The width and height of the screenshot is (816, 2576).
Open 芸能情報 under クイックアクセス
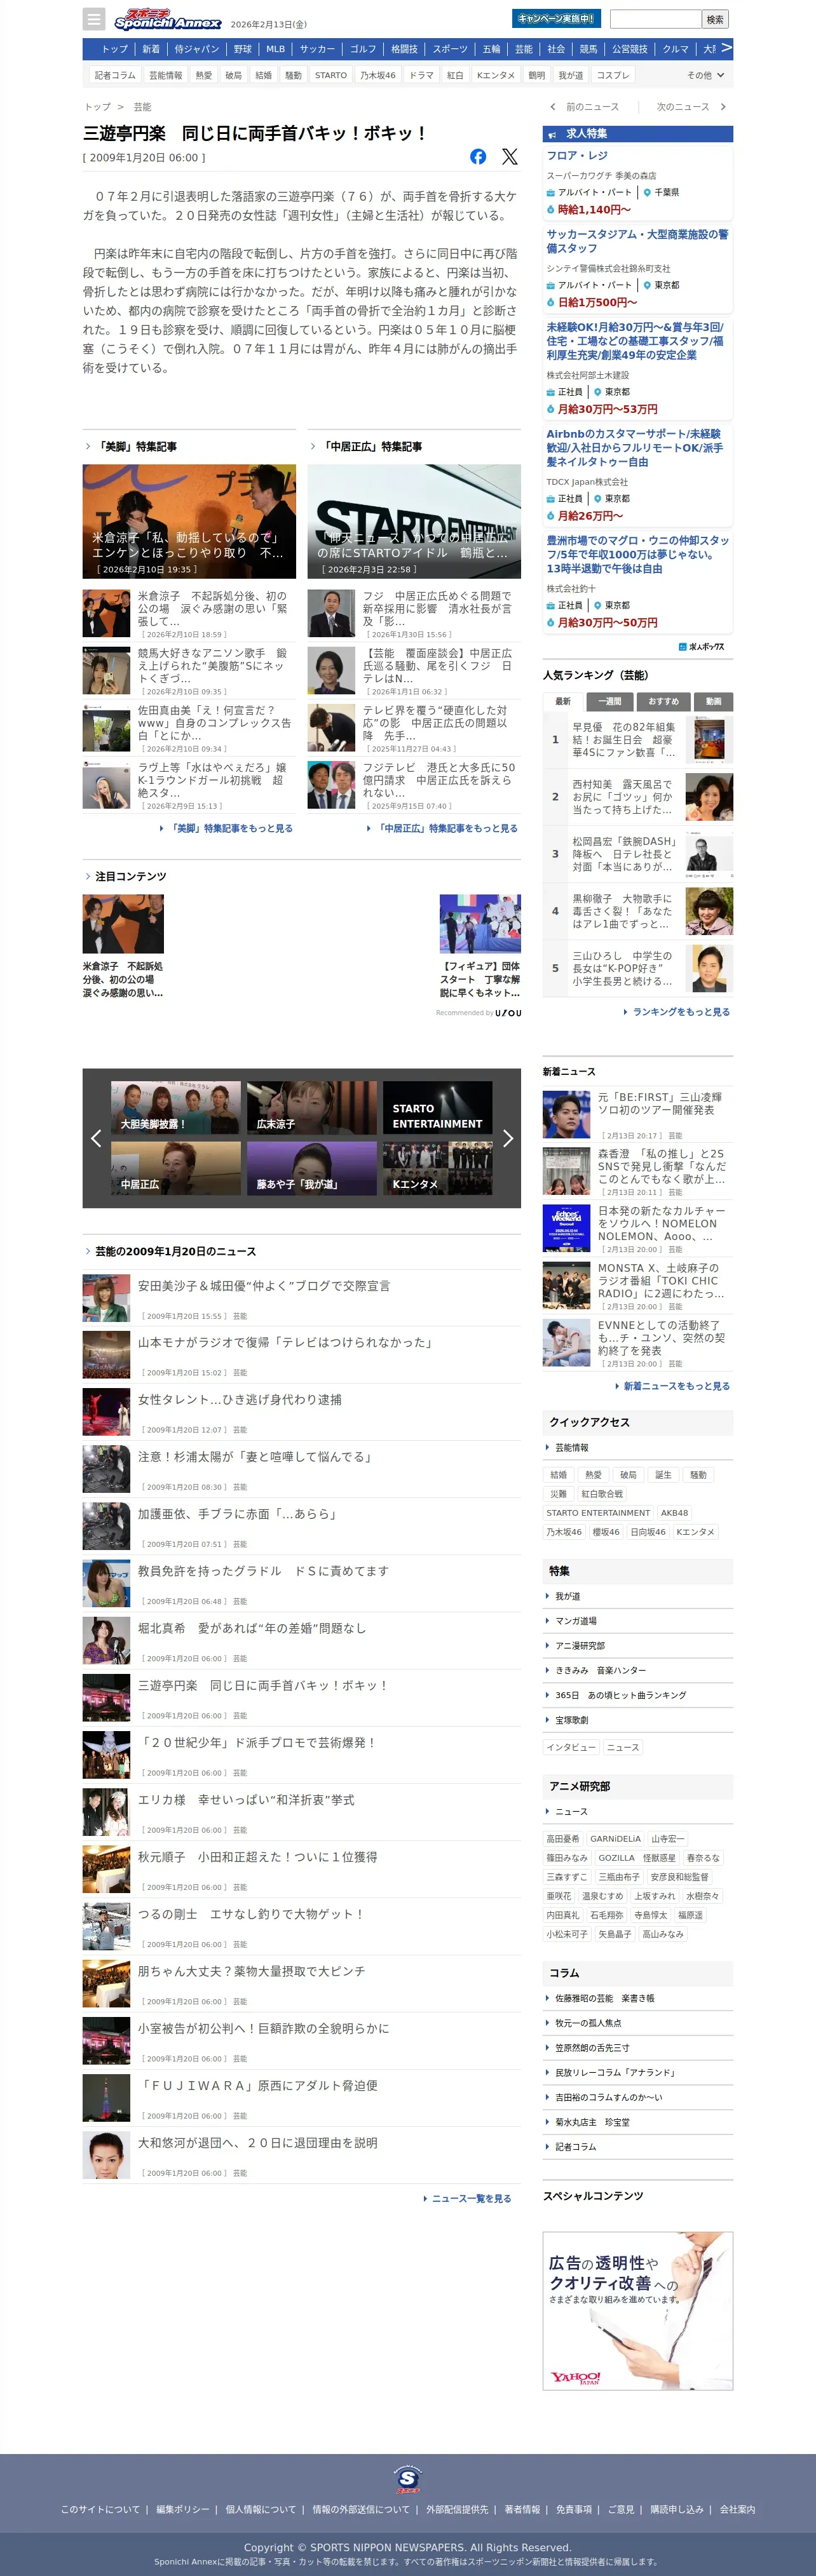point(572,1448)
